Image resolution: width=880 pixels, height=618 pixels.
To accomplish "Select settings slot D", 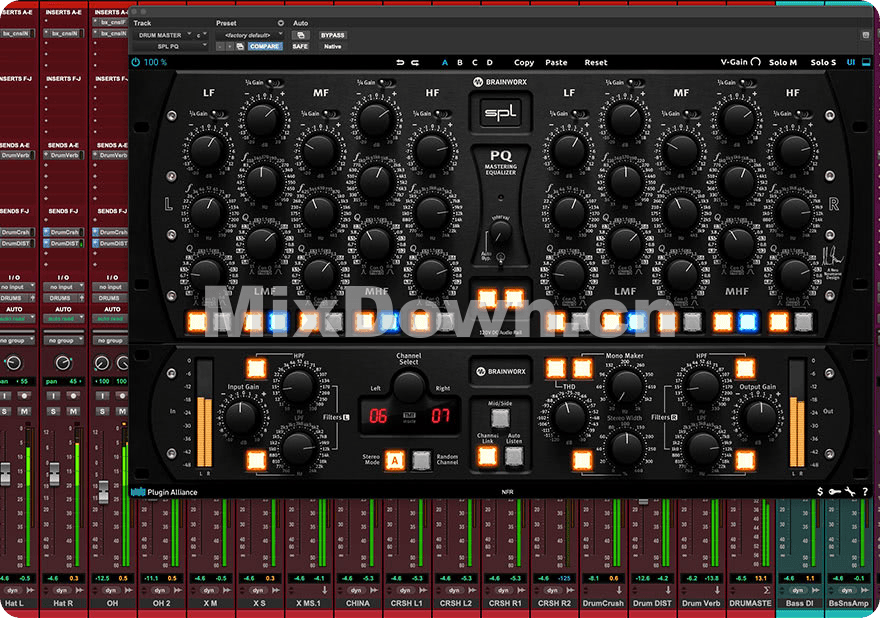I will click(489, 62).
